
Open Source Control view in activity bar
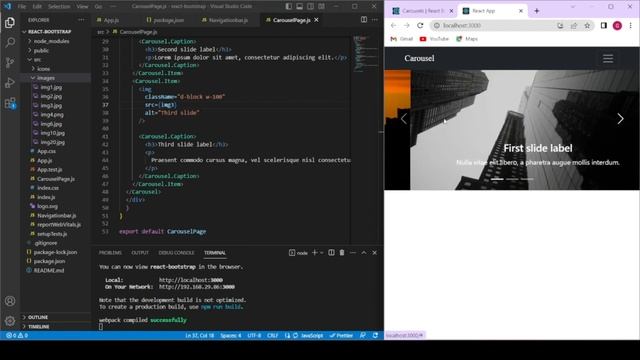coord(10,62)
